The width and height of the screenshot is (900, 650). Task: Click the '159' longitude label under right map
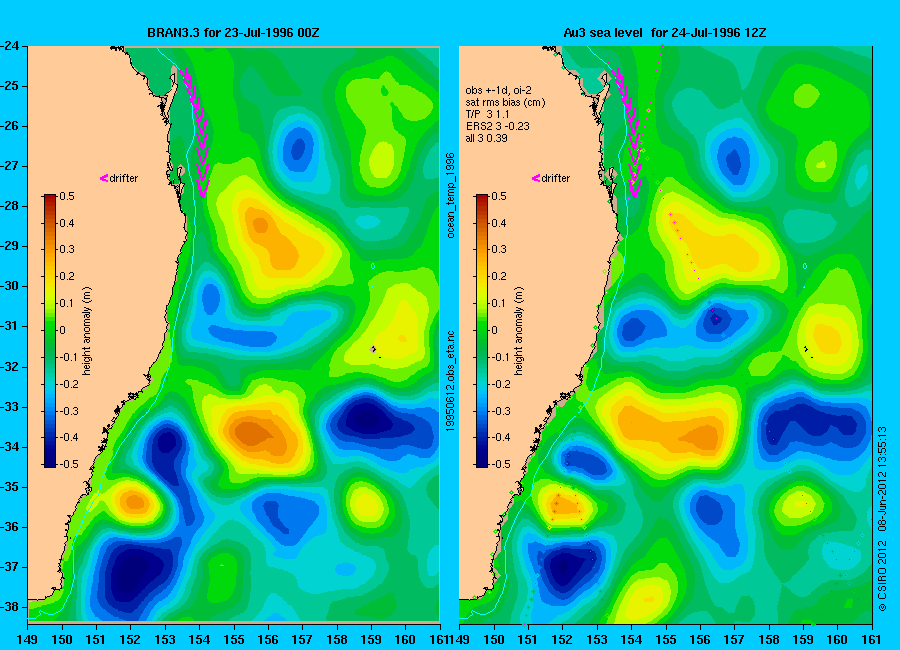tap(803, 640)
